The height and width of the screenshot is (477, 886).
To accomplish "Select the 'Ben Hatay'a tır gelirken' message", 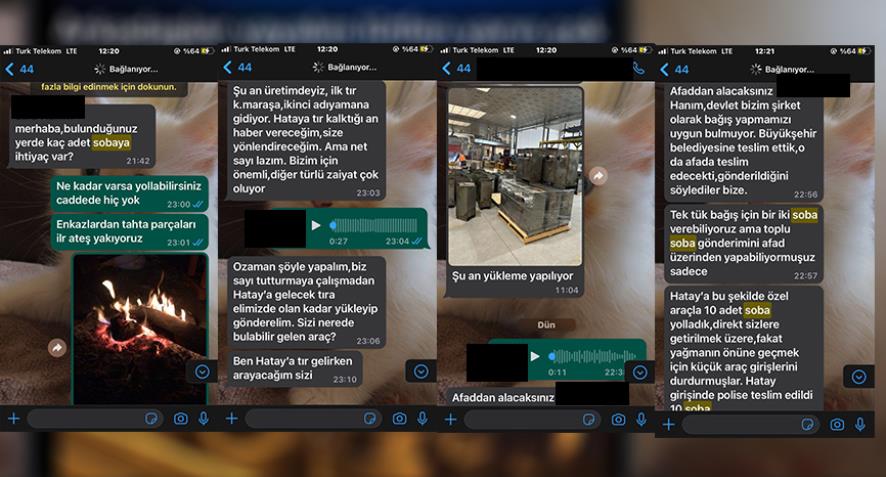I will click(294, 368).
